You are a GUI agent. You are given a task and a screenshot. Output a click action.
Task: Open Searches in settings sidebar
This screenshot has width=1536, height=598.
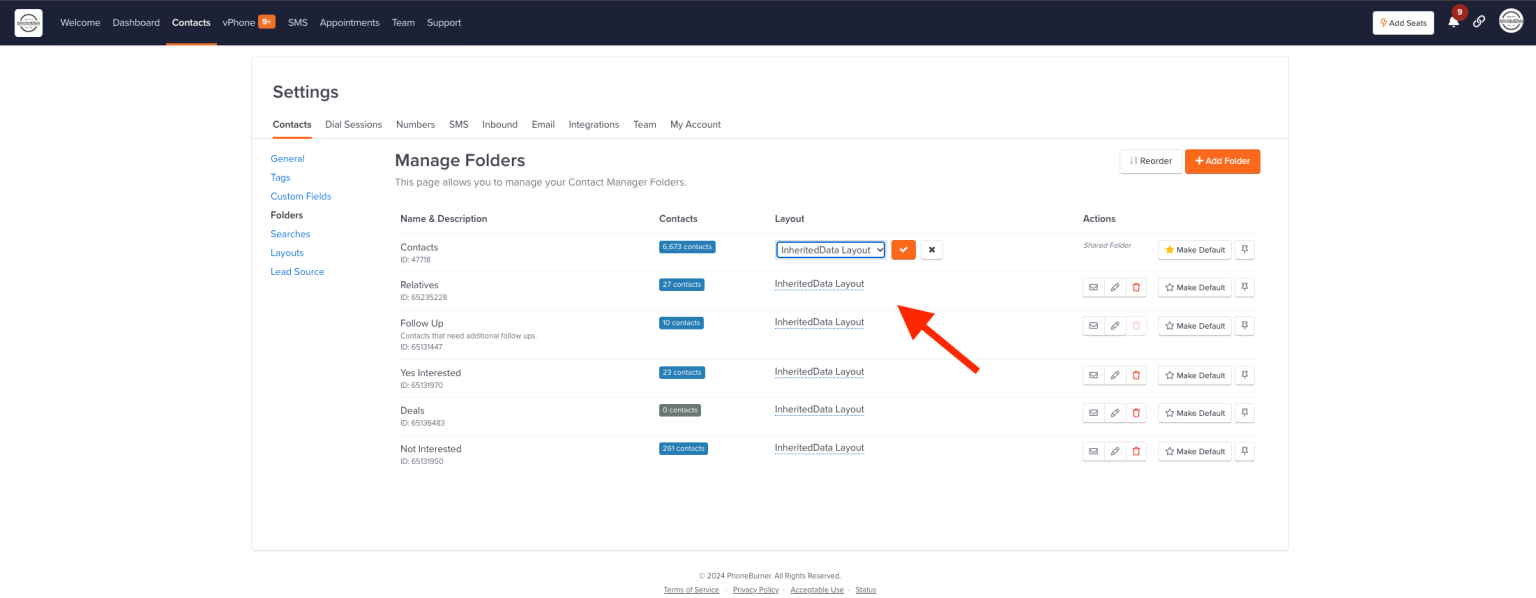(x=290, y=234)
